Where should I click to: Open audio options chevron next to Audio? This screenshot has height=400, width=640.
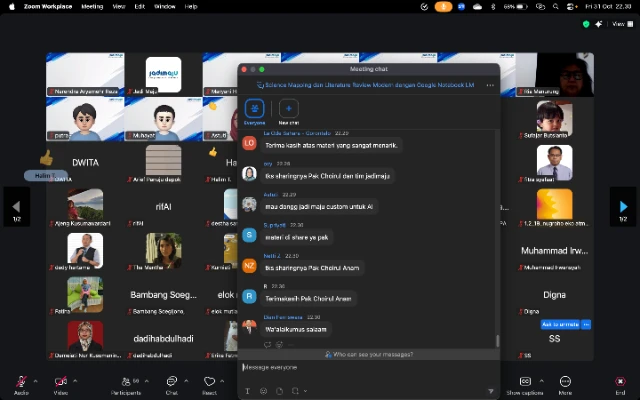[x=36, y=381]
